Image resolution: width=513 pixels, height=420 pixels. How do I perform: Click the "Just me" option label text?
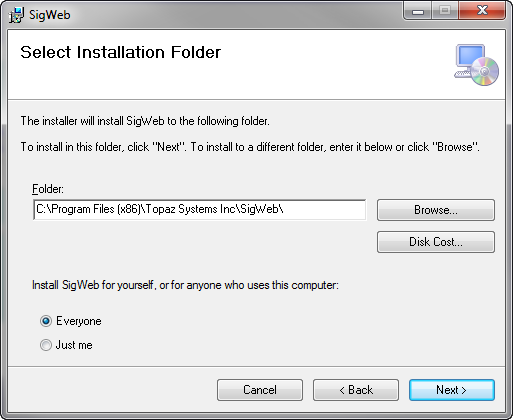[x=74, y=345]
